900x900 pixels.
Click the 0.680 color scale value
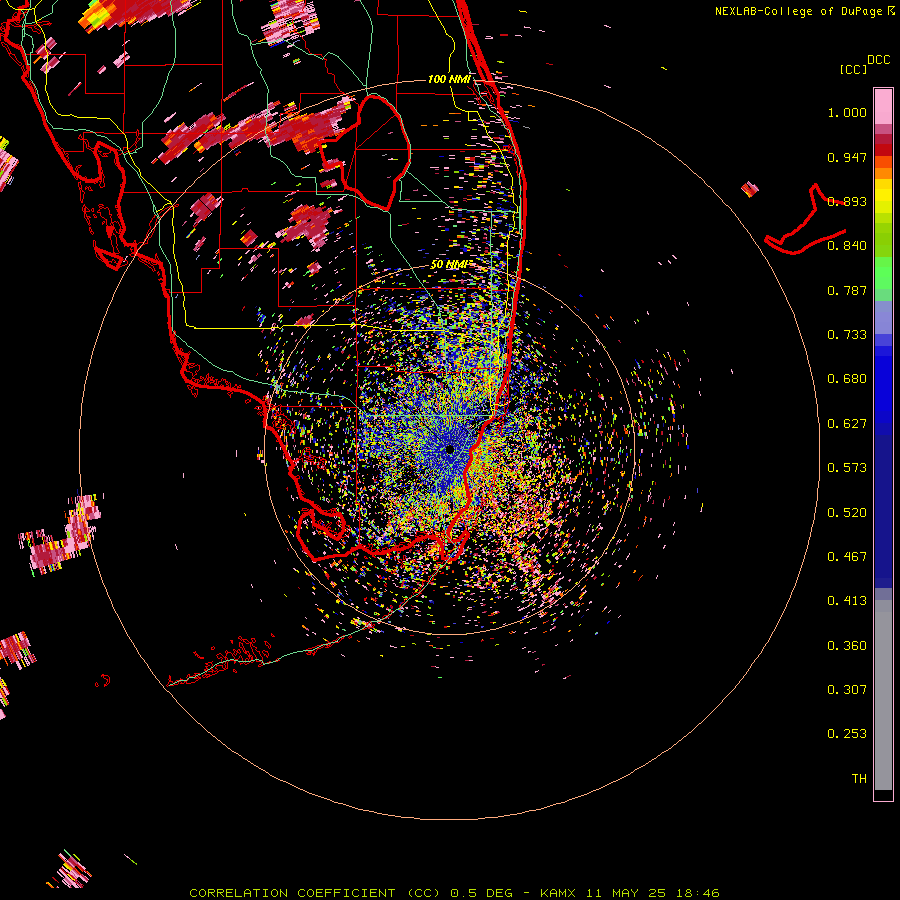pyautogui.click(x=847, y=379)
